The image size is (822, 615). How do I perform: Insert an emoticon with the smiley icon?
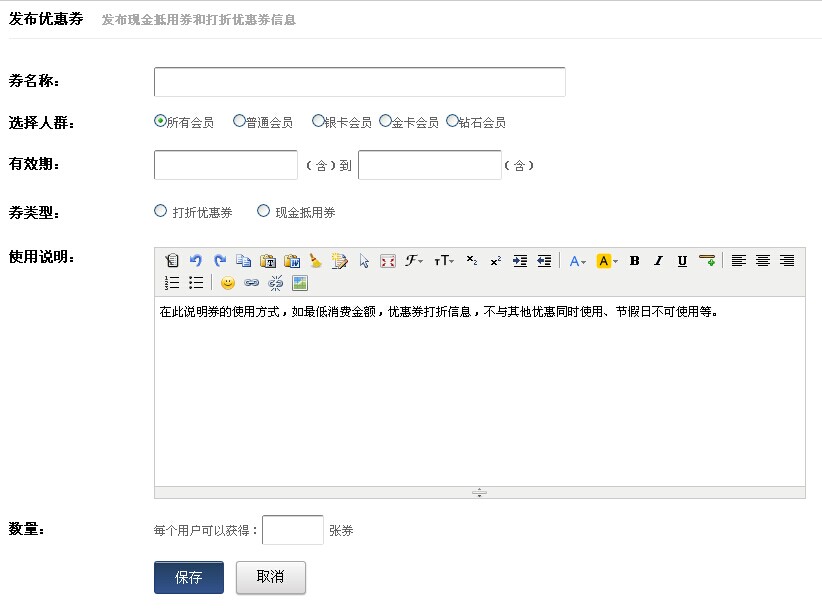[x=227, y=283]
